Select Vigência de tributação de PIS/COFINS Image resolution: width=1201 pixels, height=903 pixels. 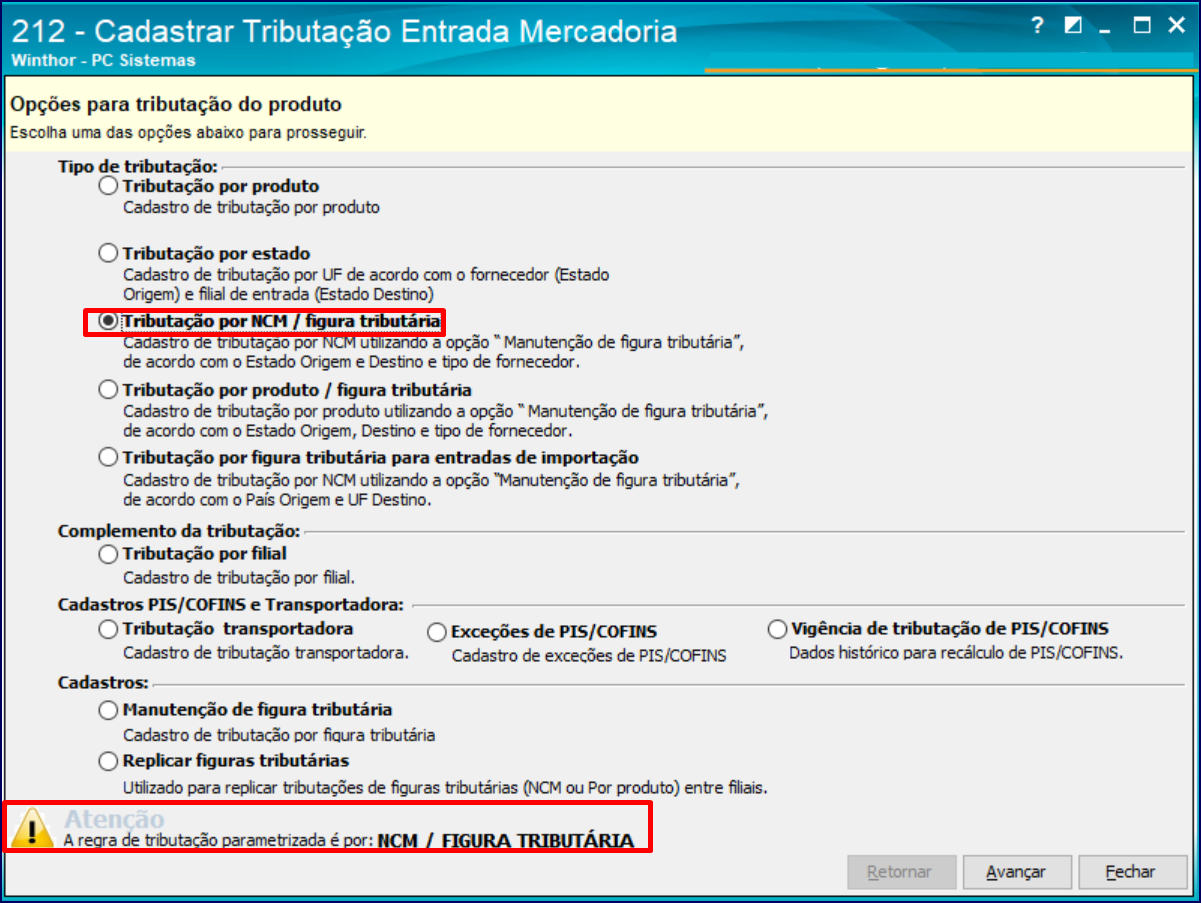[x=777, y=629]
